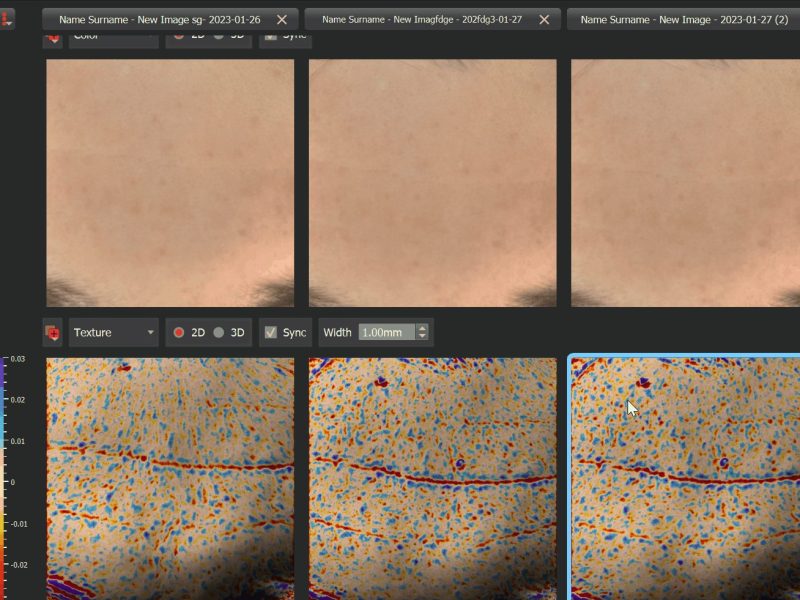Viewport: 800px width, 600px height.
Task: Click the Width 1.00mm input field
Action: click(x=386, y=333)
